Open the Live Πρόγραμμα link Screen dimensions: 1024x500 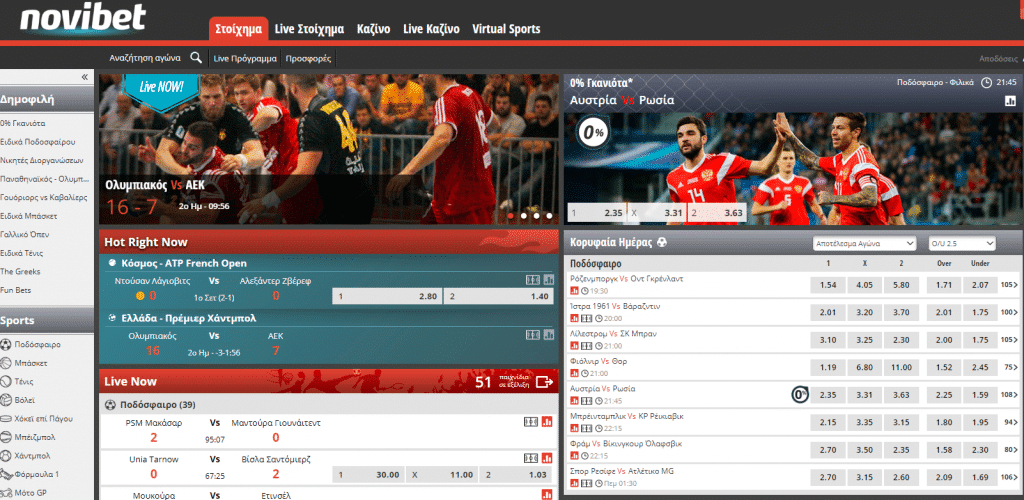[245, 59]
